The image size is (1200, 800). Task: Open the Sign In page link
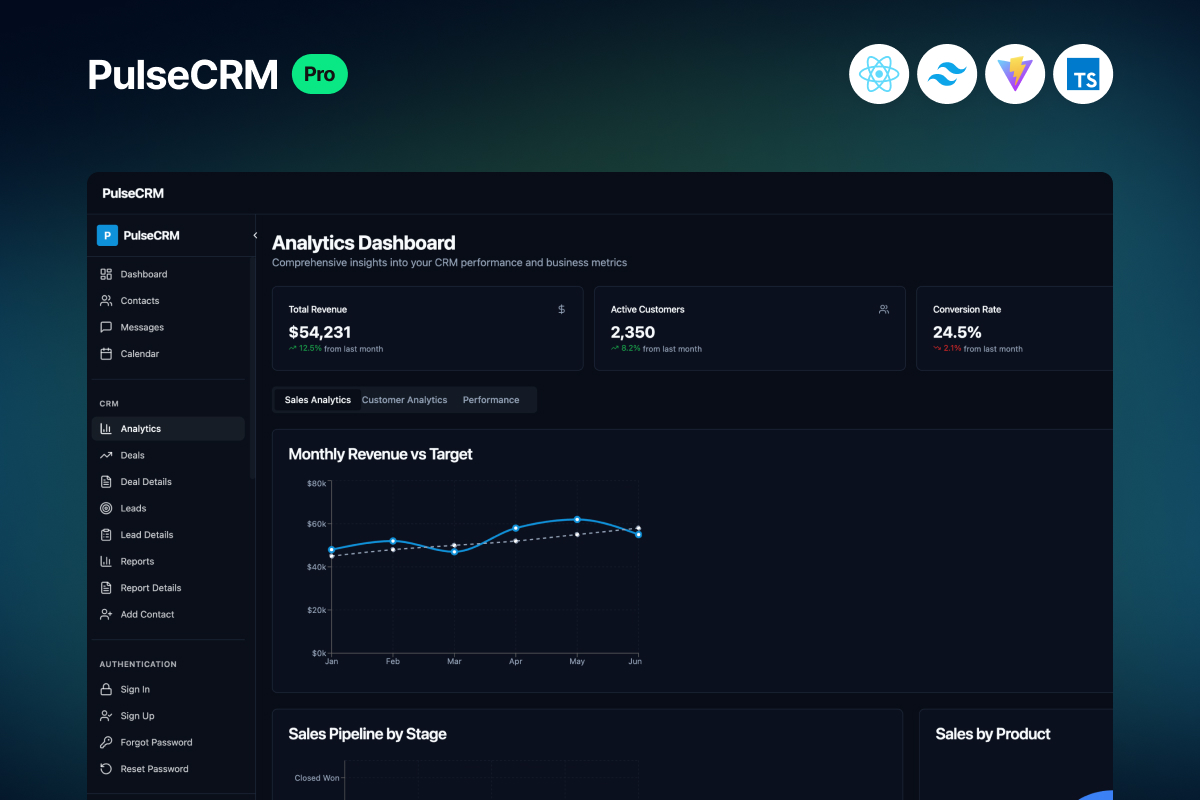pos(168,690)
